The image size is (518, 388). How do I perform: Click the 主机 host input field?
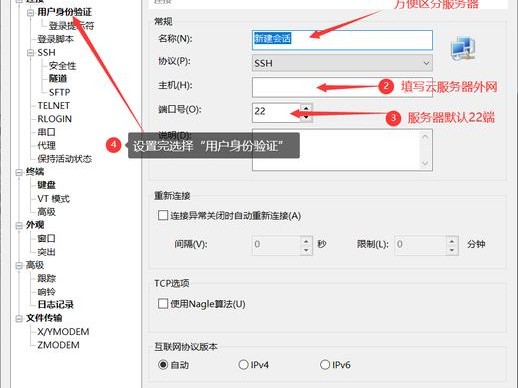(342, 87)
